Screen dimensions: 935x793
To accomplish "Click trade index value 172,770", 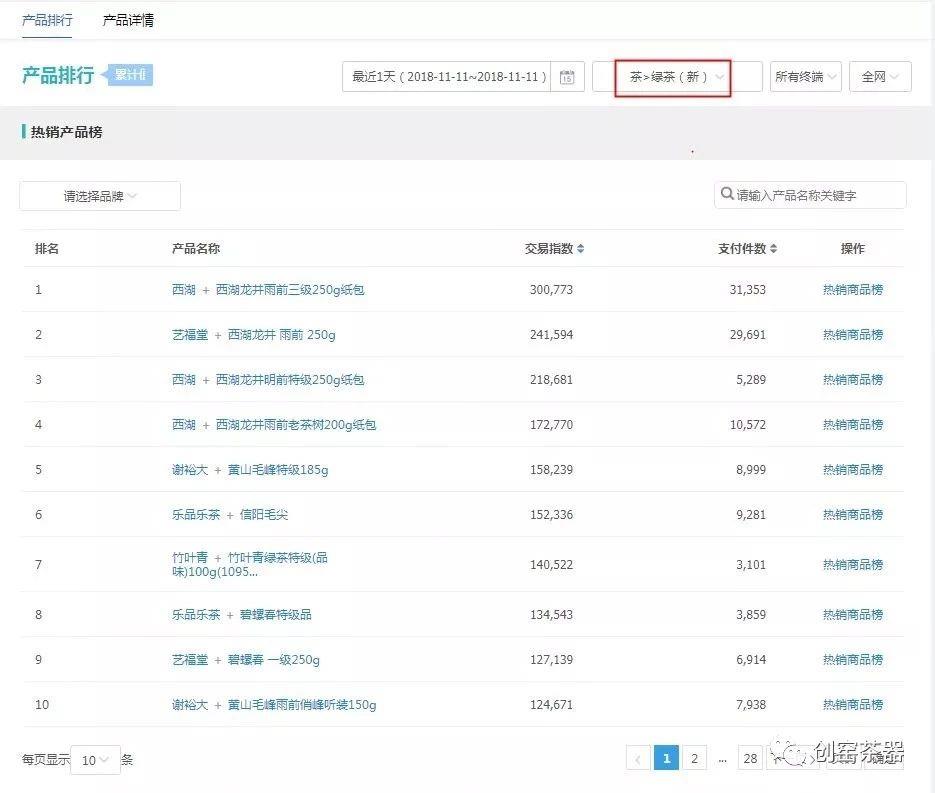I will (552, 425).
